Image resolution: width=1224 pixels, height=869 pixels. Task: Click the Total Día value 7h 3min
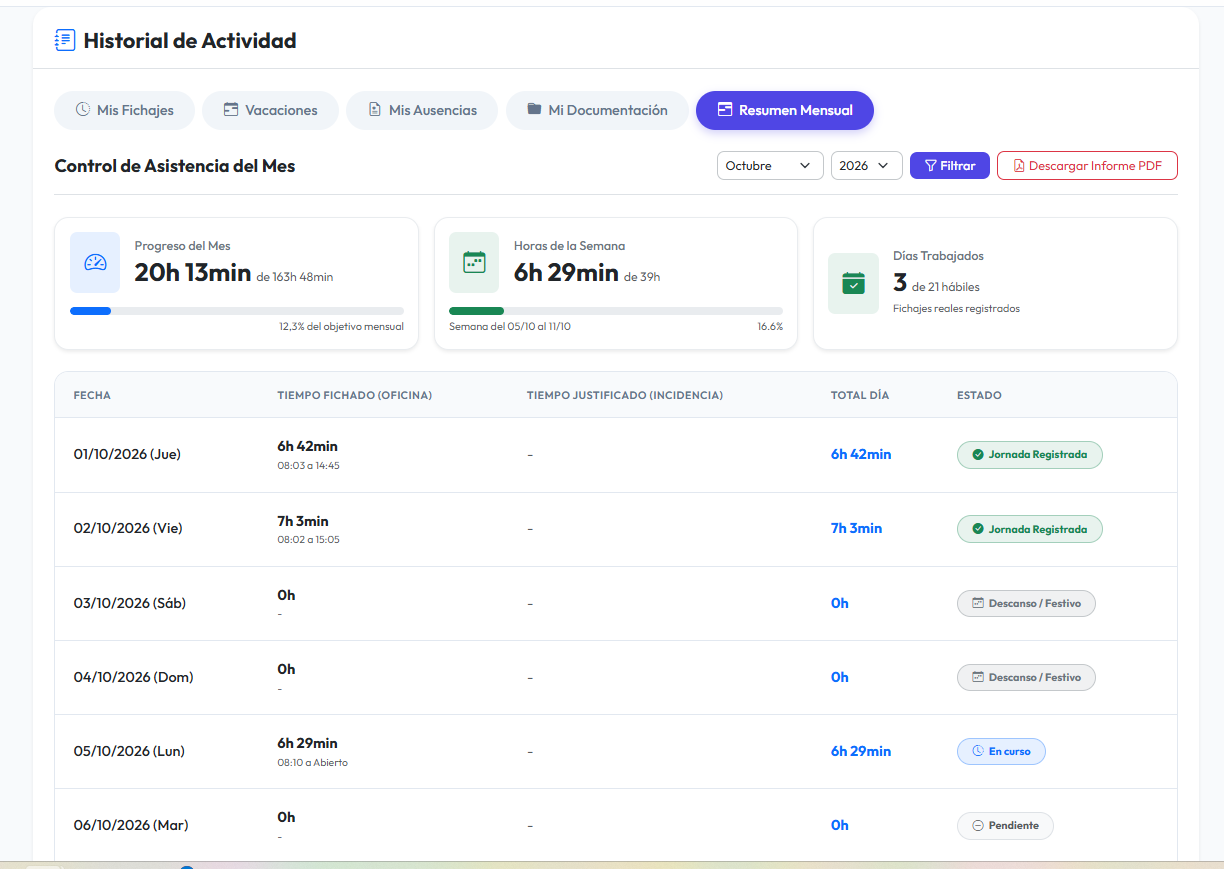tap(857, 528)
